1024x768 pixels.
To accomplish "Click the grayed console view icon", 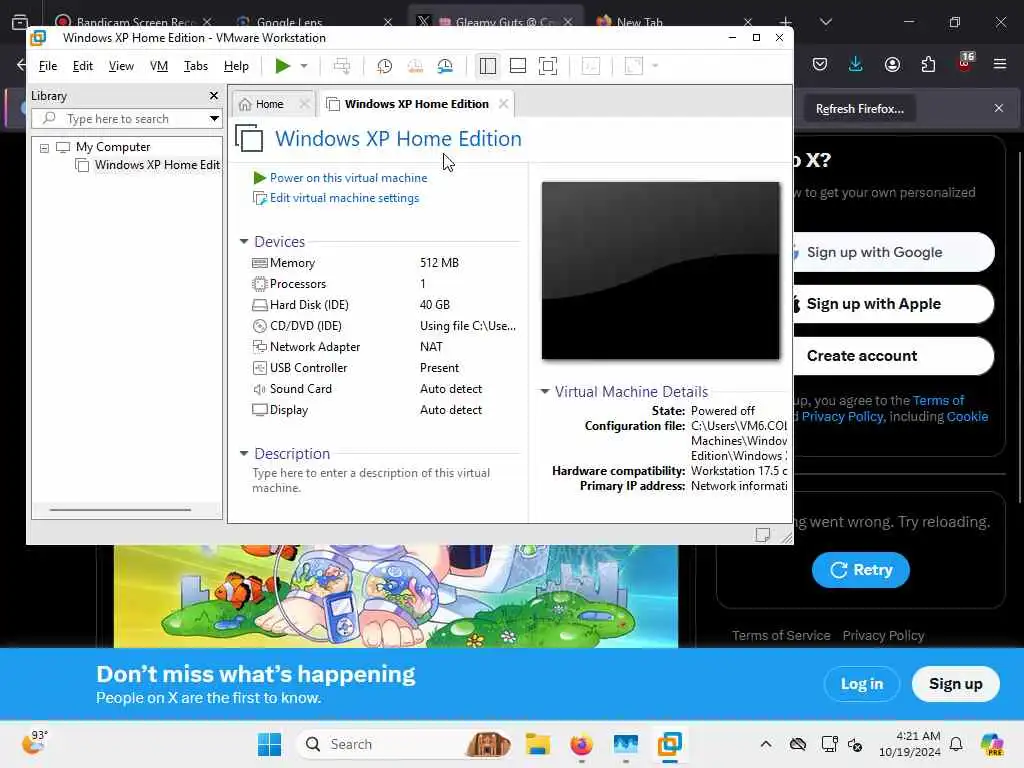I will pos(591,66).
